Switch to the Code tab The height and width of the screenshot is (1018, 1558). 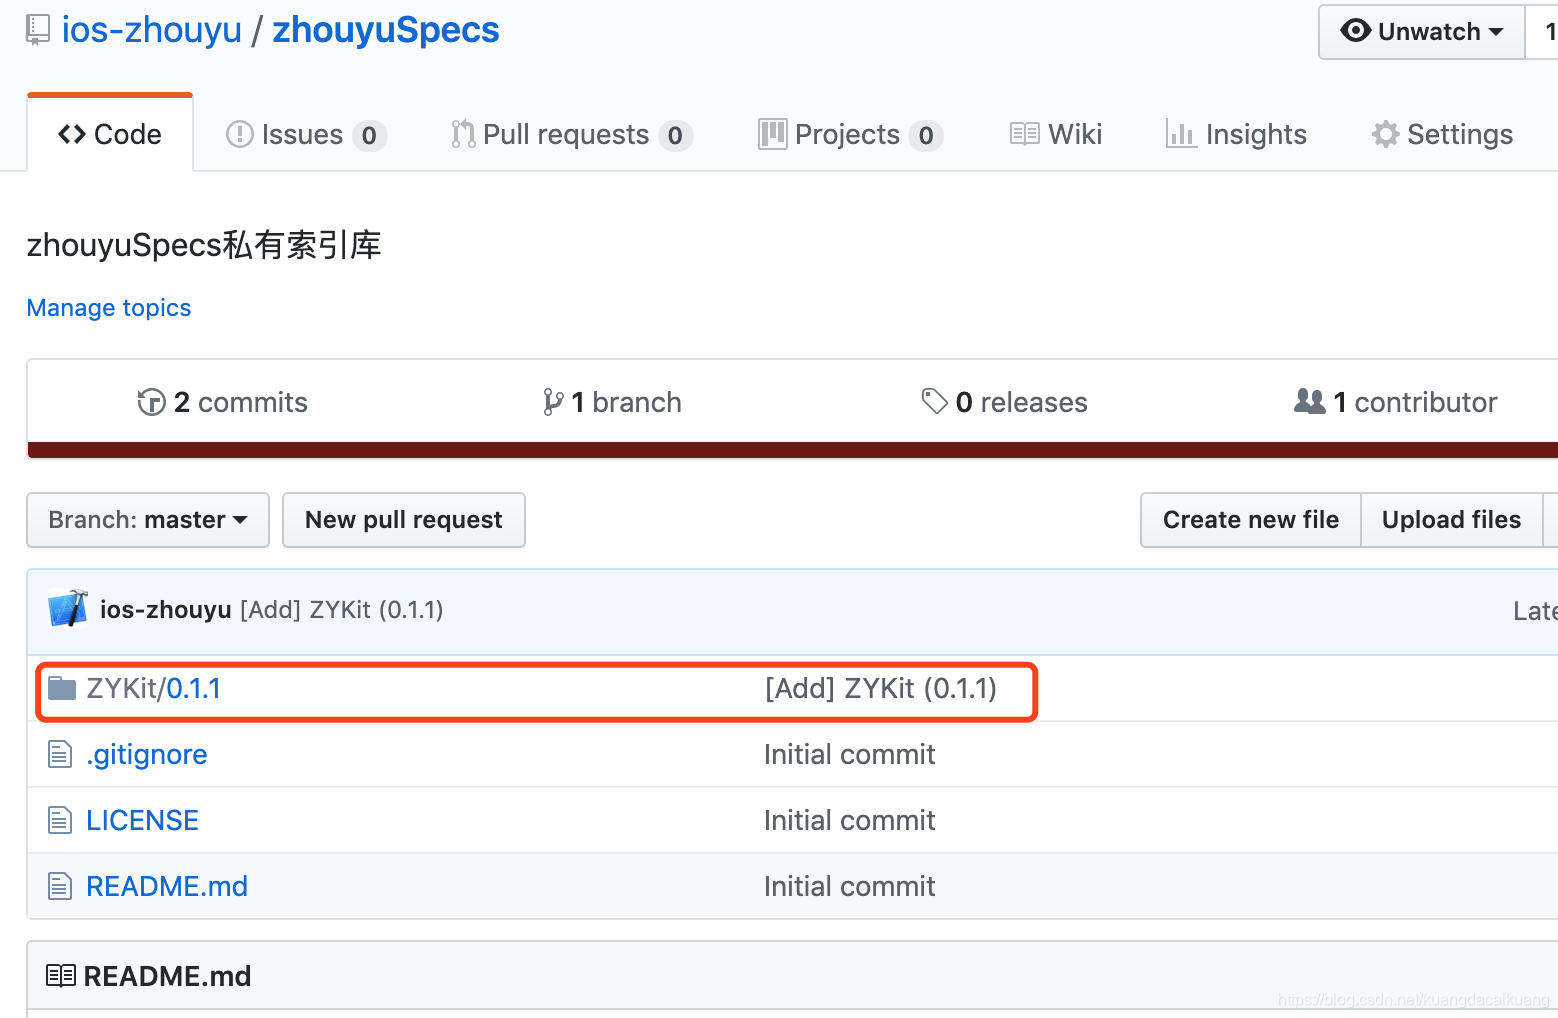tap(110, 134)
